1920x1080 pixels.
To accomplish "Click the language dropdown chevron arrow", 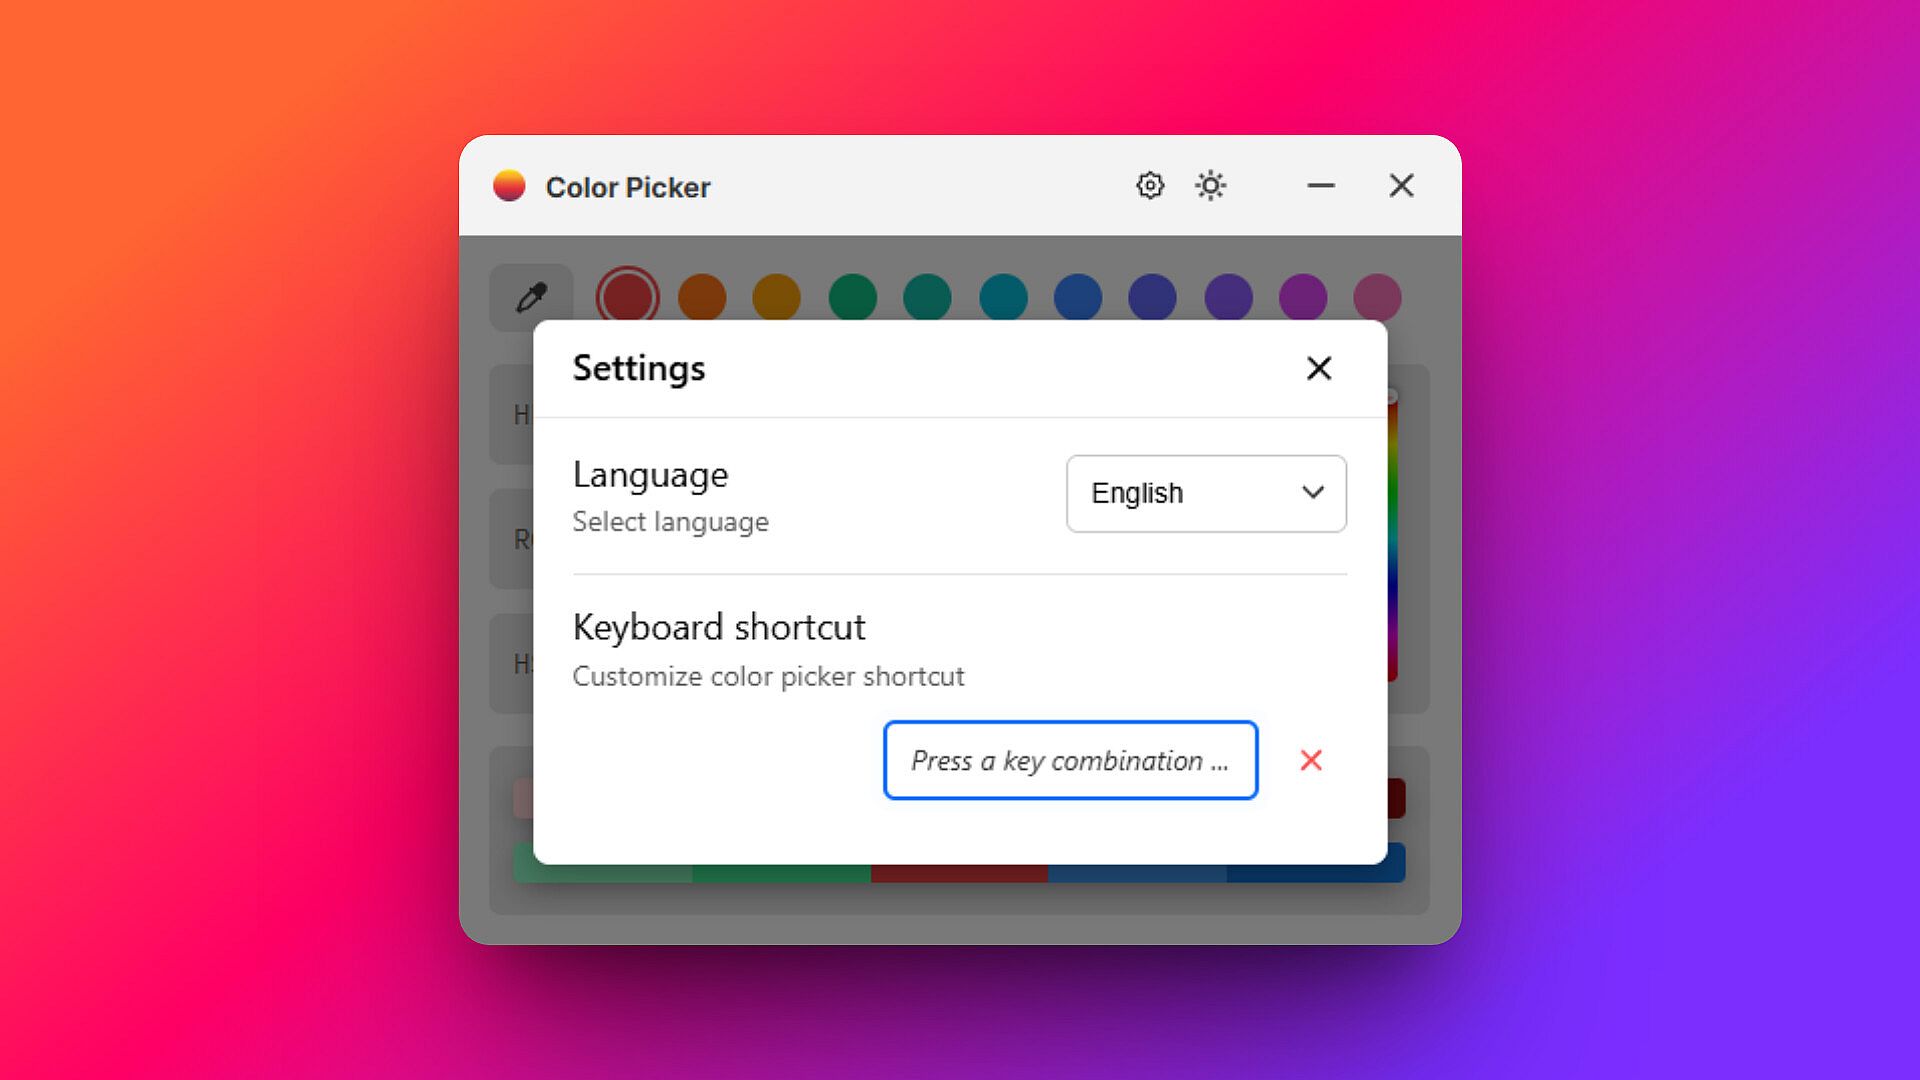I will (x=1313, y=492).
